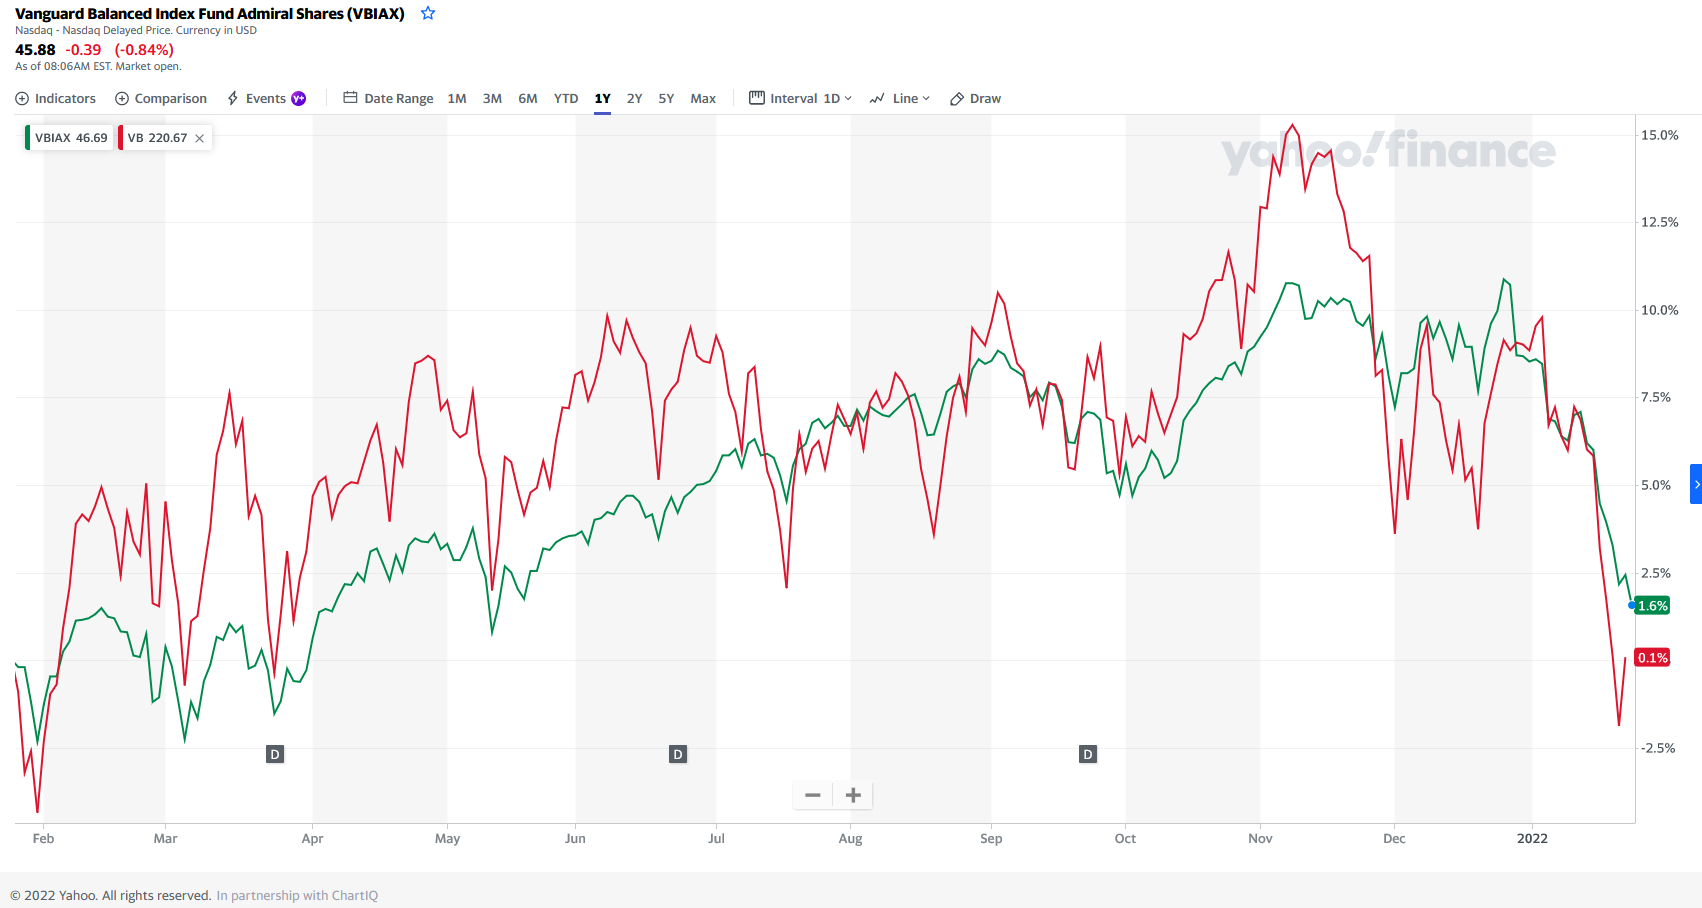Click the Events lightning bolt icon
Viewport: 1702px width, 908px height.
click(x=233, y=98)
